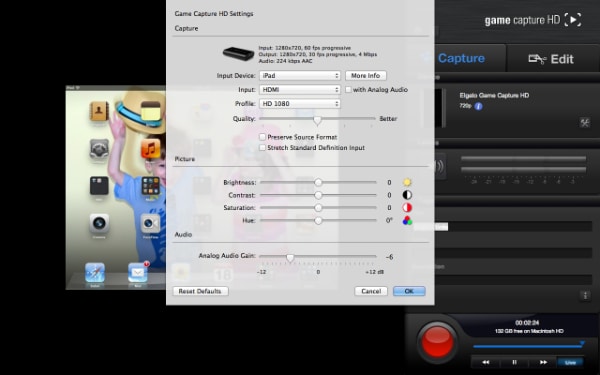600x375 pixels.
Task: Tap yellow Notes icon in iPad preview
Action: [x=150, y=111]
